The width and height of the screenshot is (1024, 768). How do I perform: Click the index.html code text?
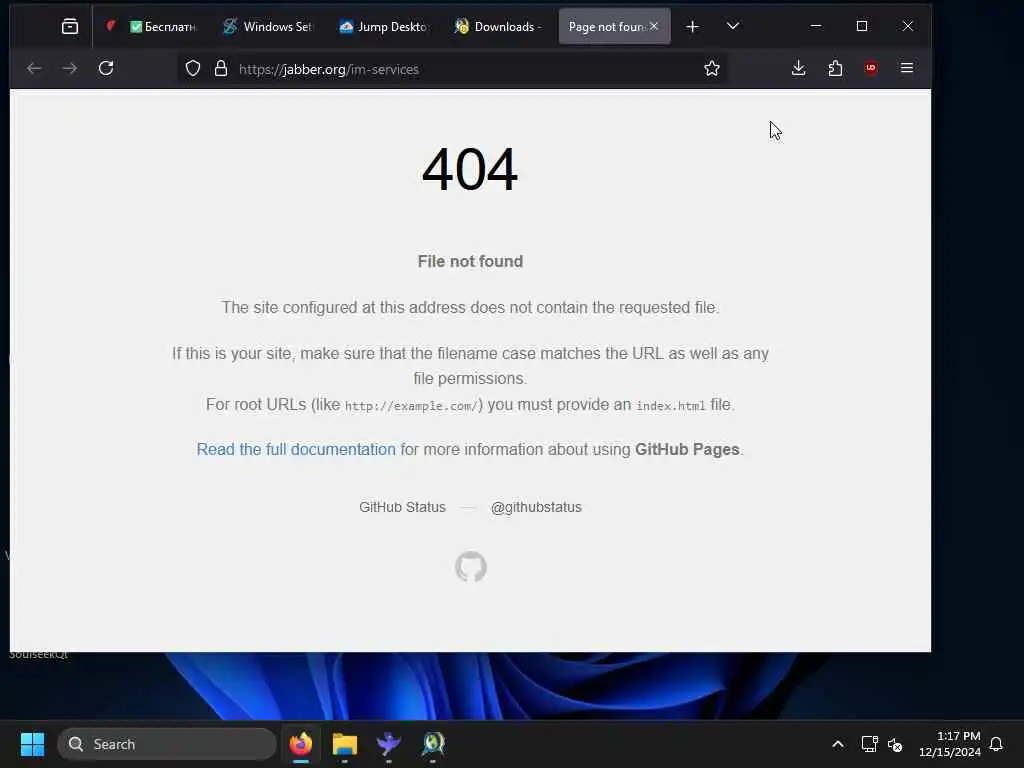click(671, 406)
